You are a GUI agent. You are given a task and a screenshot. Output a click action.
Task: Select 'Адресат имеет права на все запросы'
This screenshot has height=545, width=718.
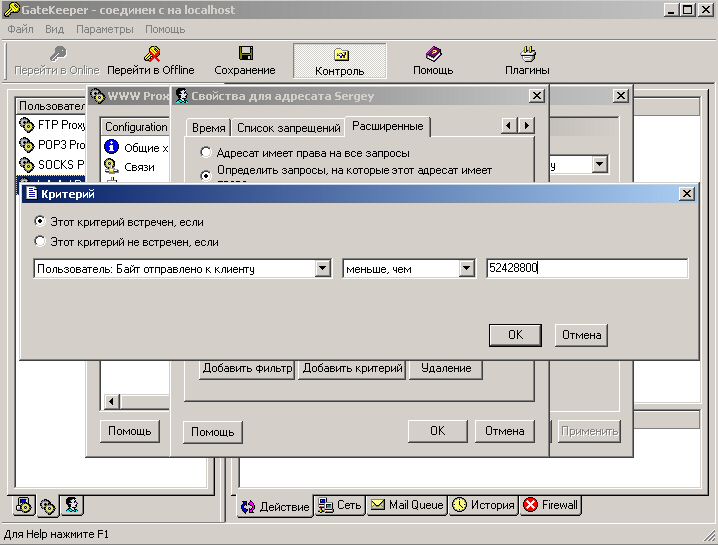[206, 152]
